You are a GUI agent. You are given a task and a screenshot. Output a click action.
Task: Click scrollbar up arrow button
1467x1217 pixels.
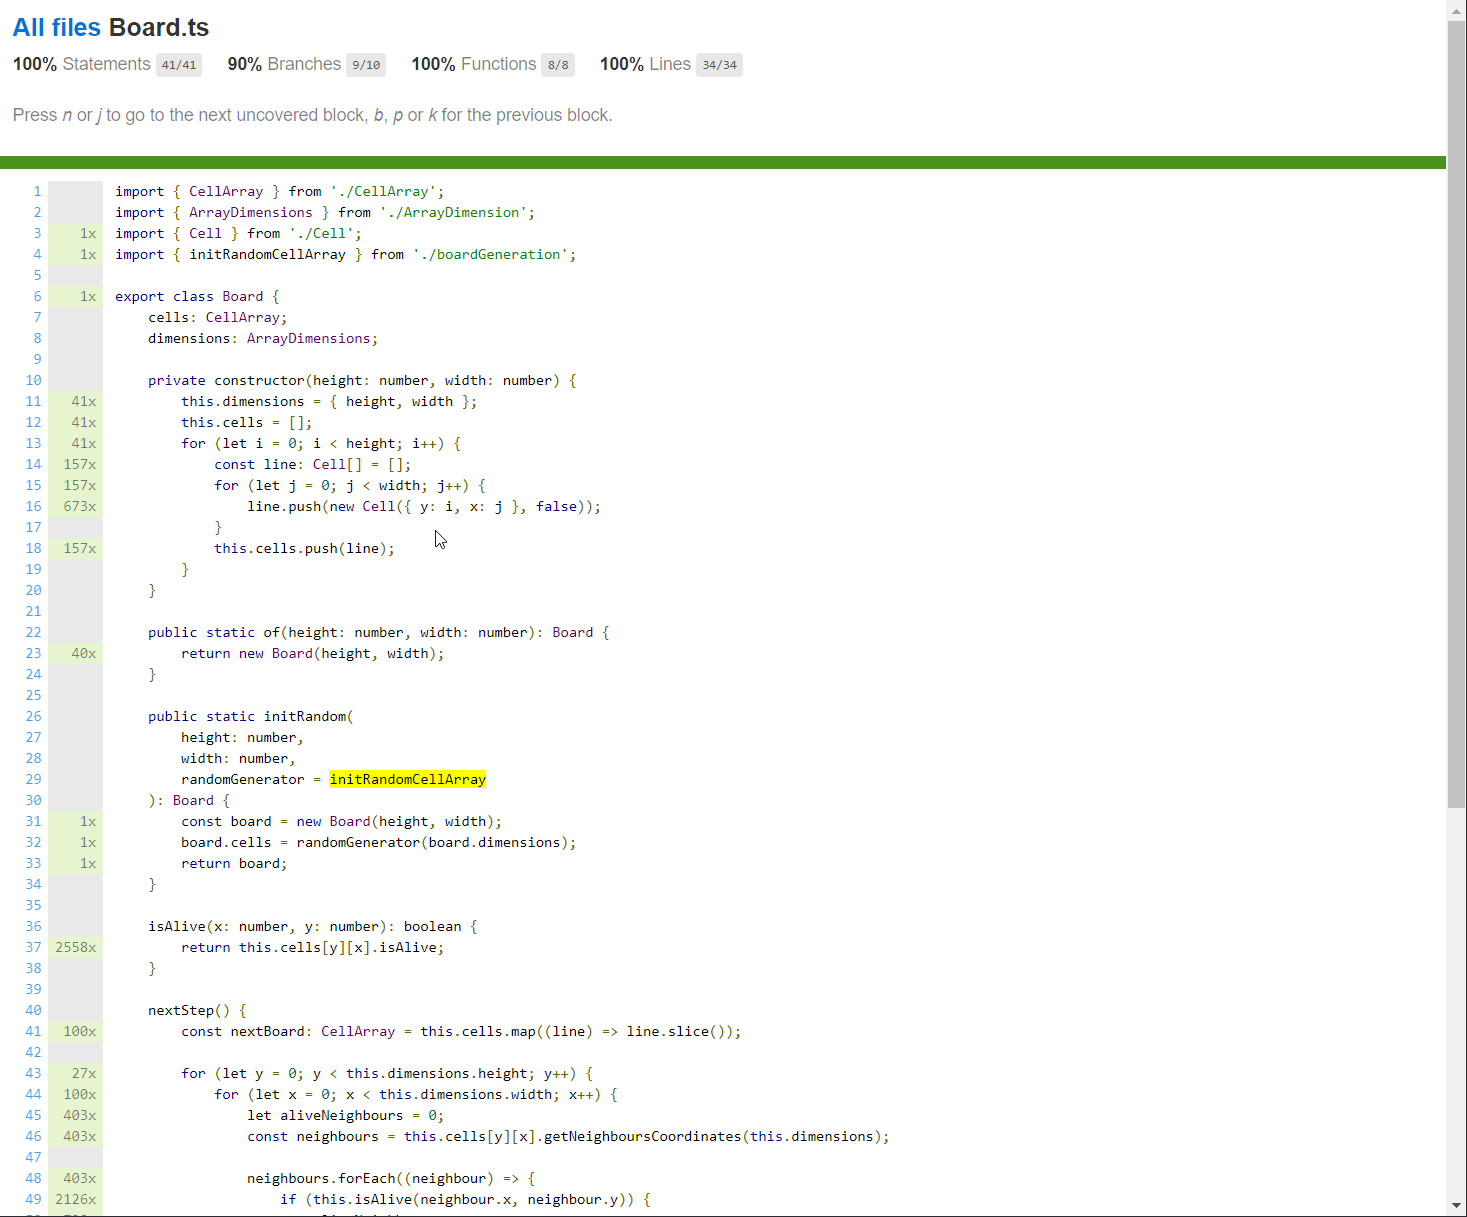point(1457,10)
